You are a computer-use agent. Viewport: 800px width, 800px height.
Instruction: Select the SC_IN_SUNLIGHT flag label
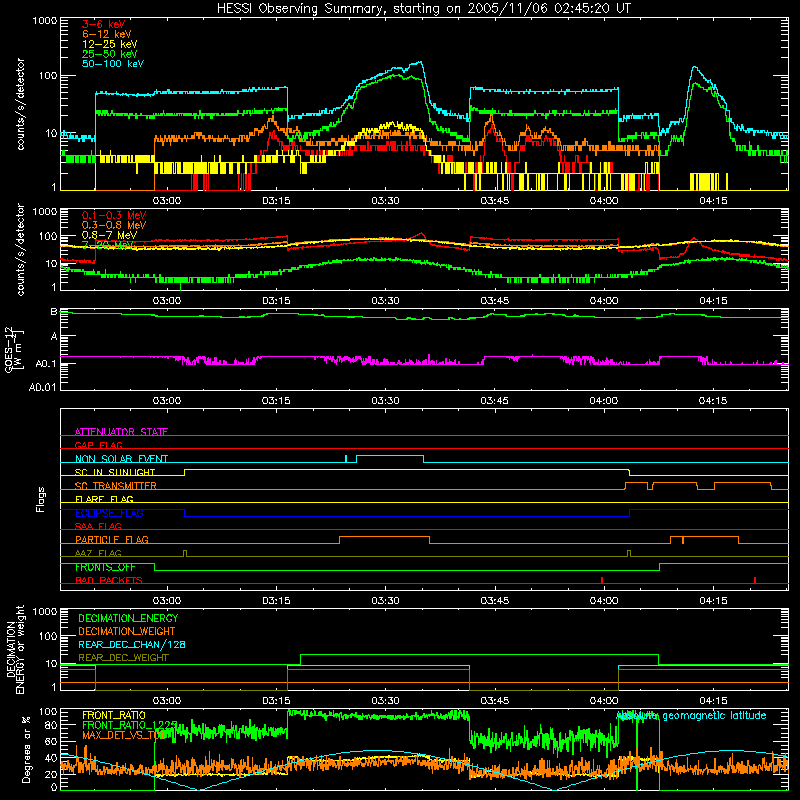tap(115, 472)
